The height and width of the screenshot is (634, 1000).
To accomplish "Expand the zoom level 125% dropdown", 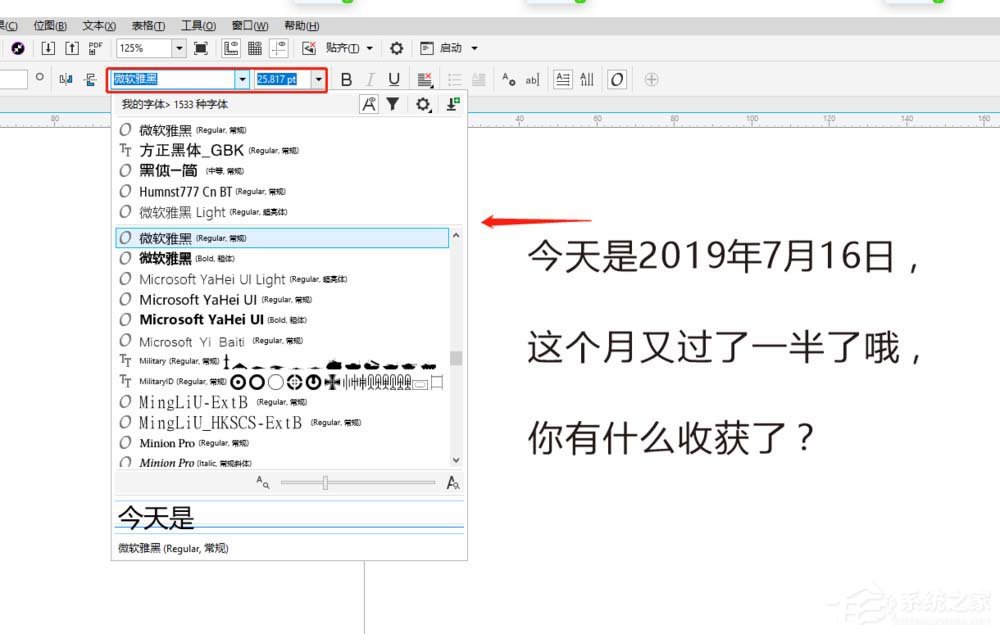I will 178,47.
